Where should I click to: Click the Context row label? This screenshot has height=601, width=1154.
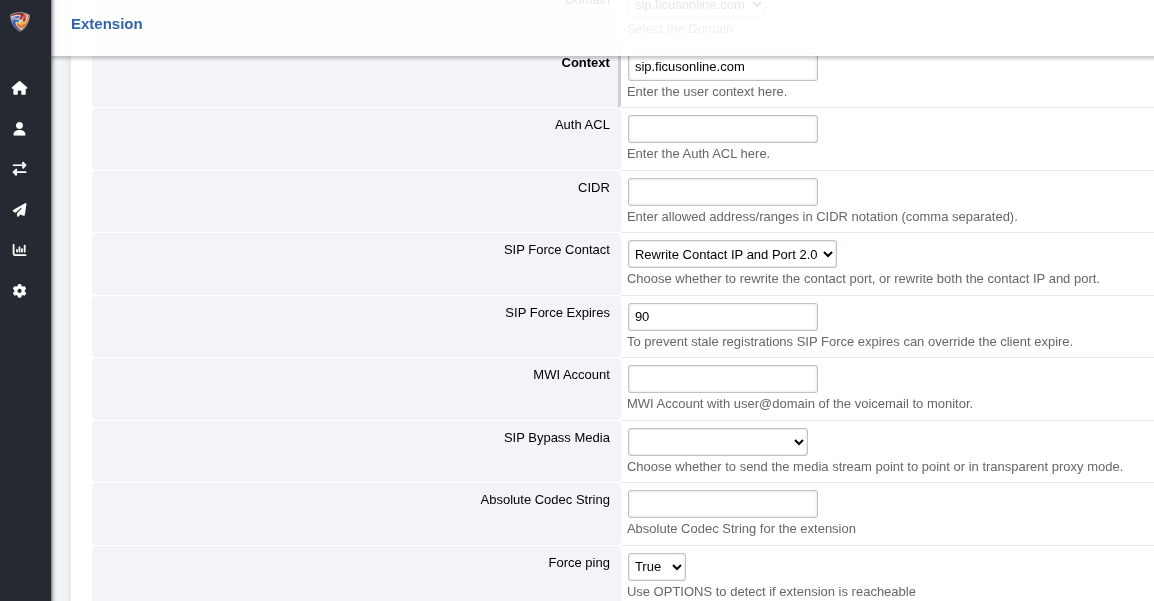[x=585, y=63]
